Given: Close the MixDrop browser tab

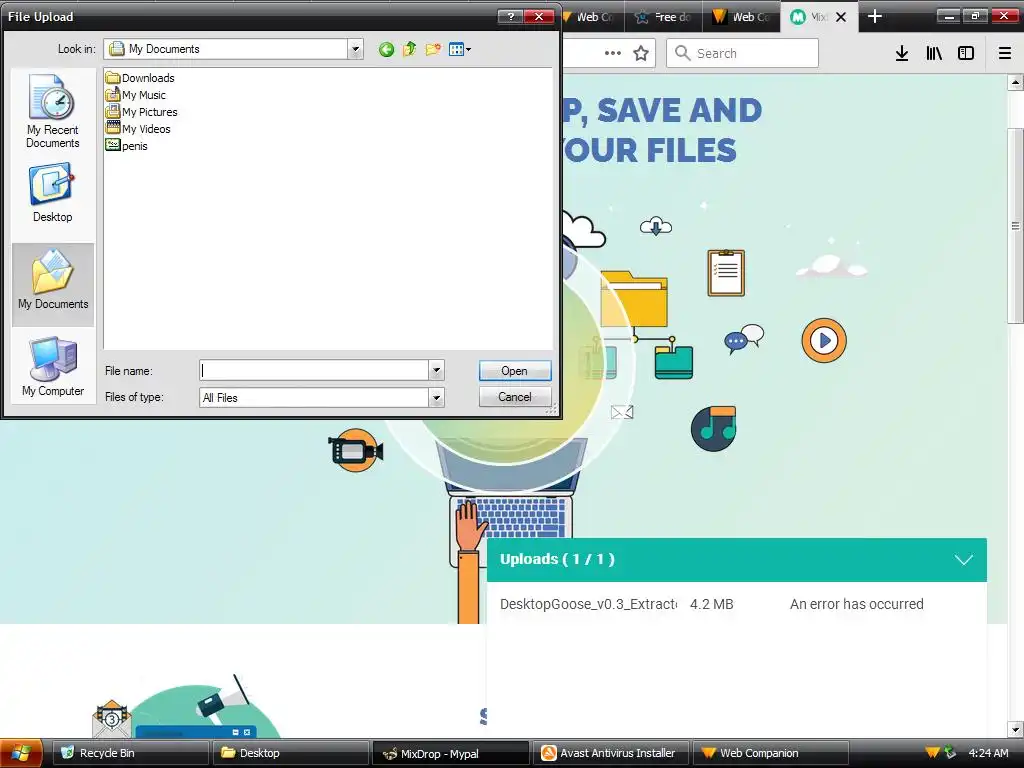Looking at the screenshot, I should point(841,17).
